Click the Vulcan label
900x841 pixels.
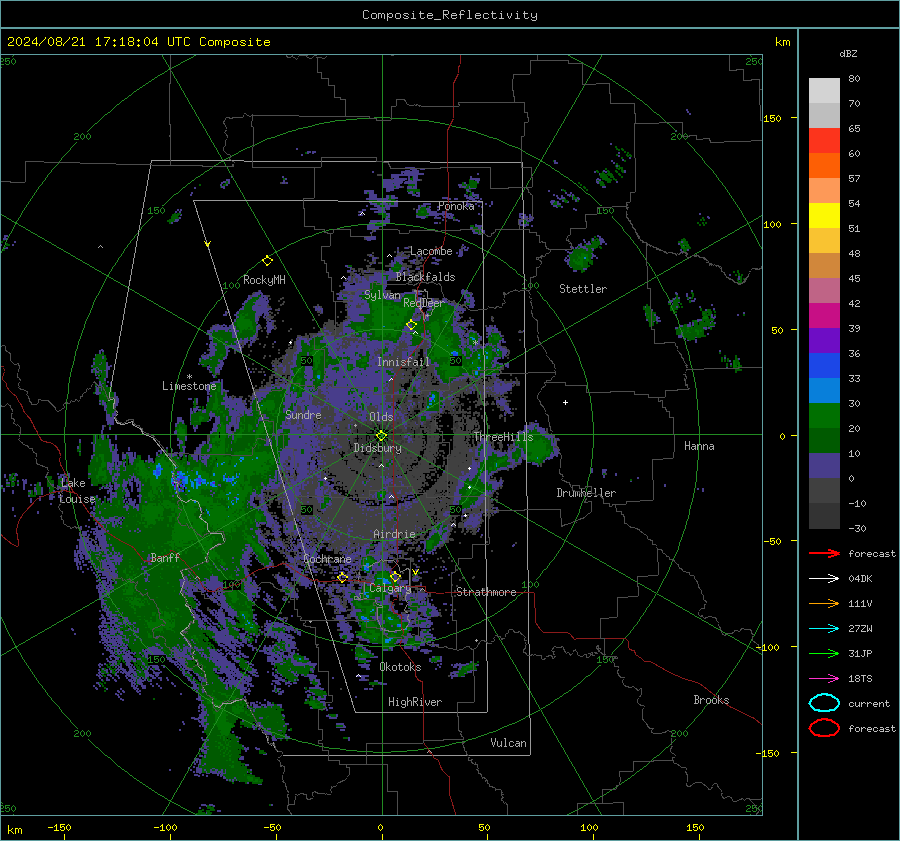click(x=508, y=743)
